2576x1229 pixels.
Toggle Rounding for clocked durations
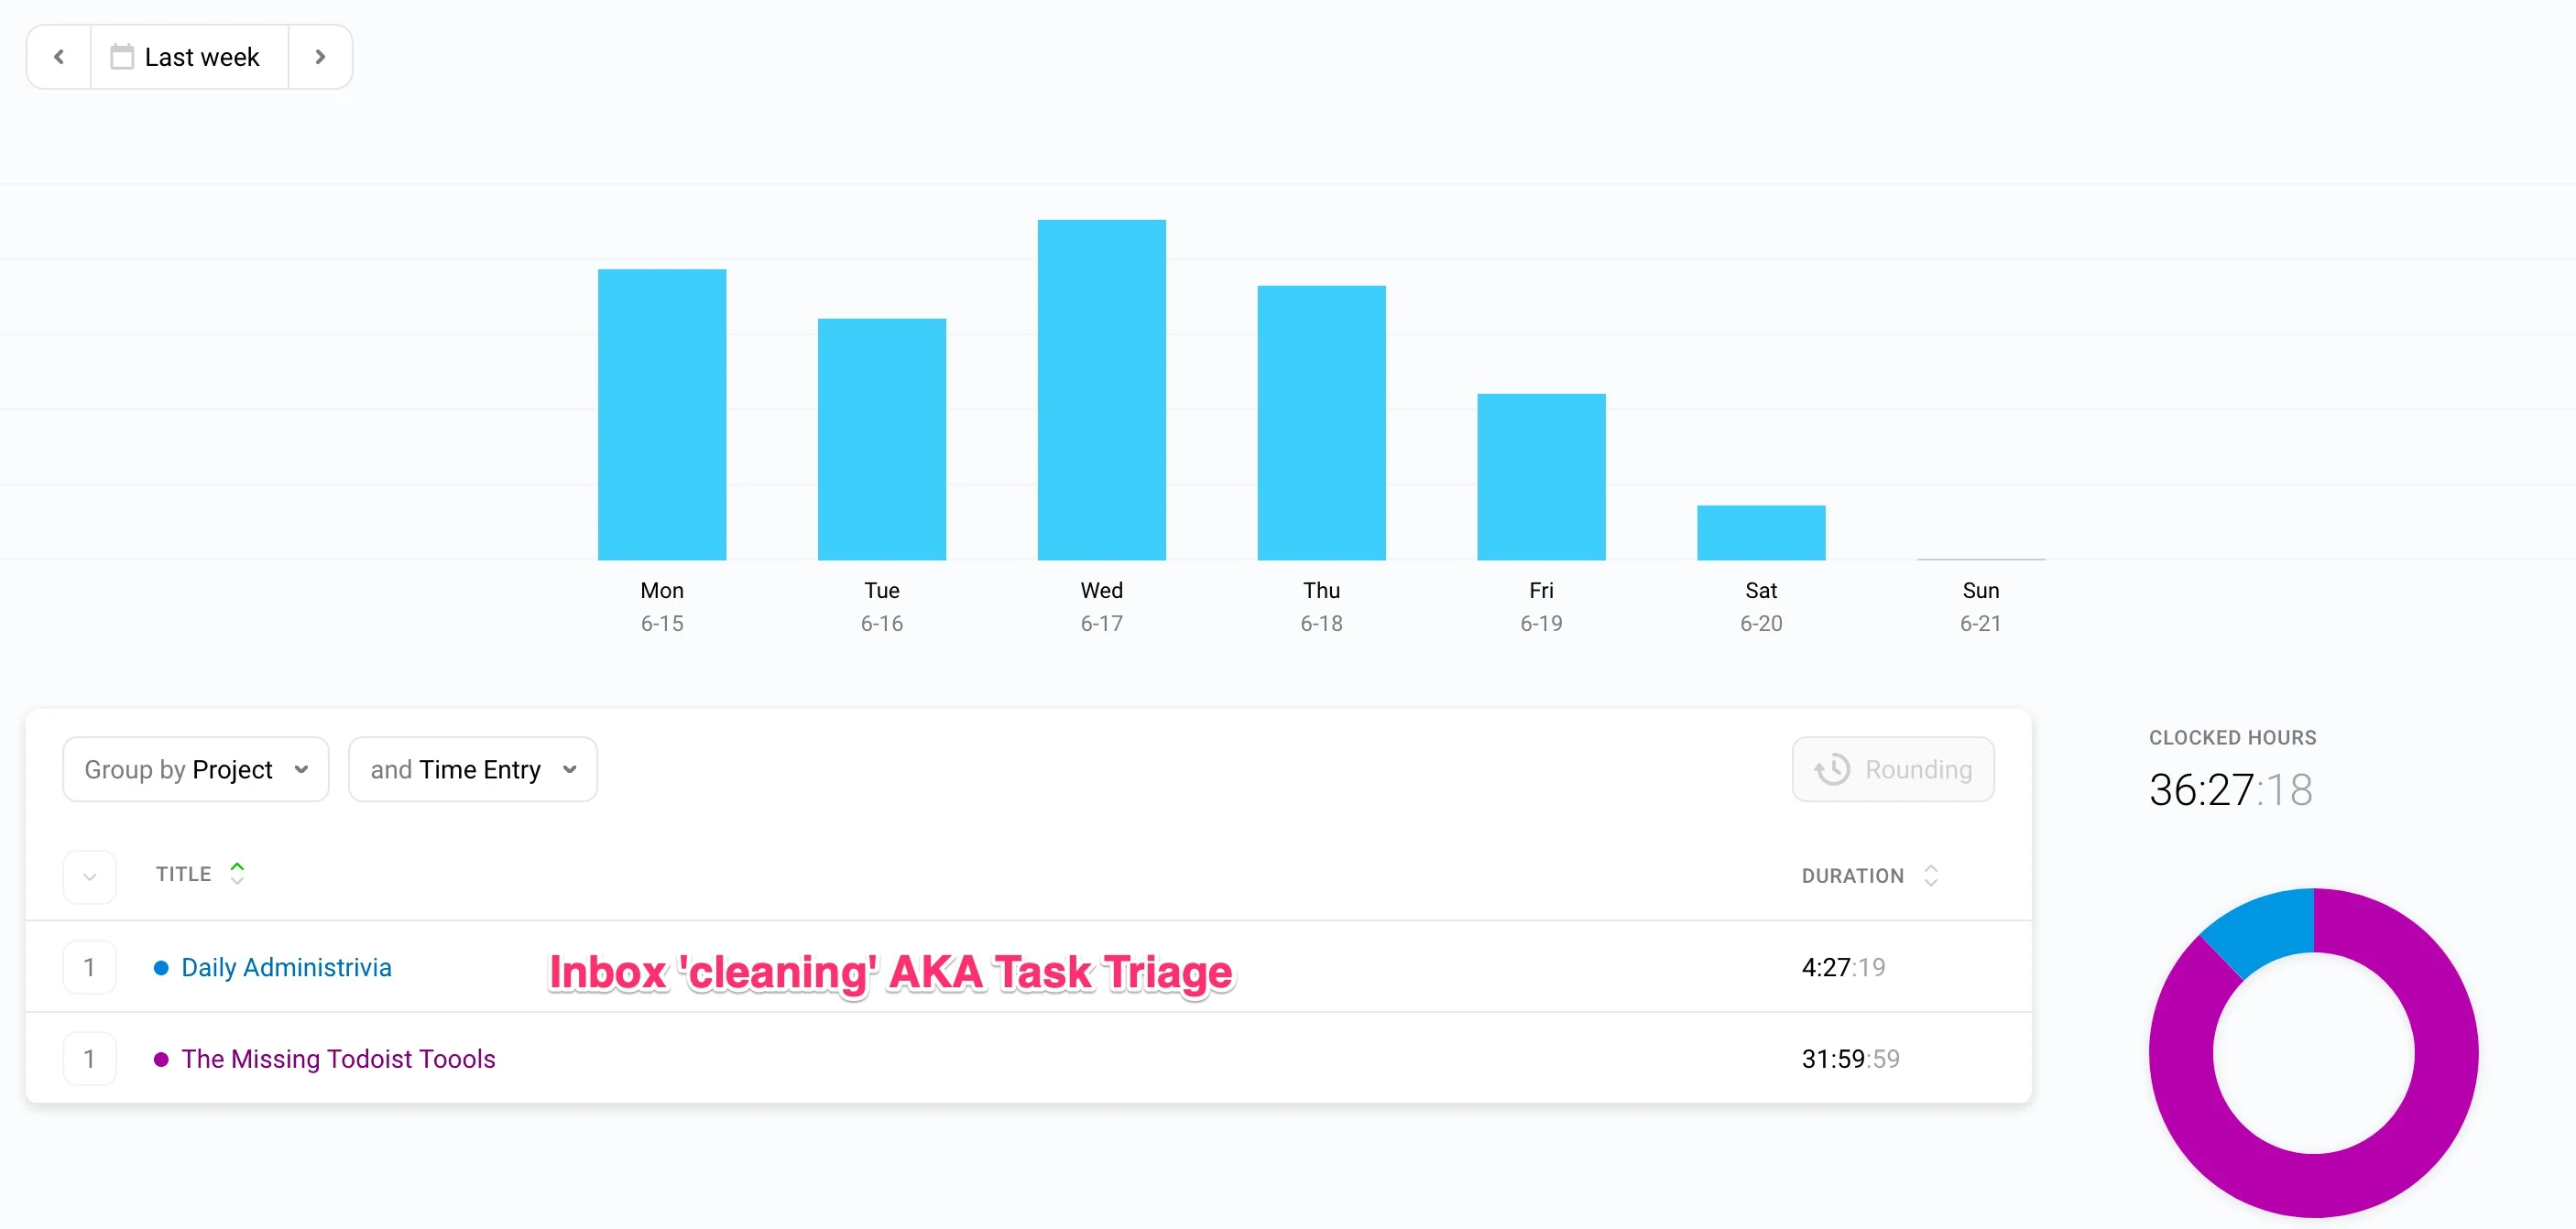point(1893,769)
